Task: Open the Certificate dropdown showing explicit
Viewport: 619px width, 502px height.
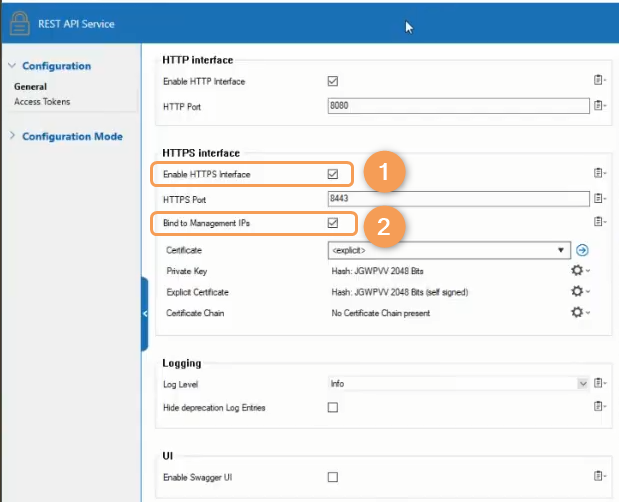Action: pos(448,250)
